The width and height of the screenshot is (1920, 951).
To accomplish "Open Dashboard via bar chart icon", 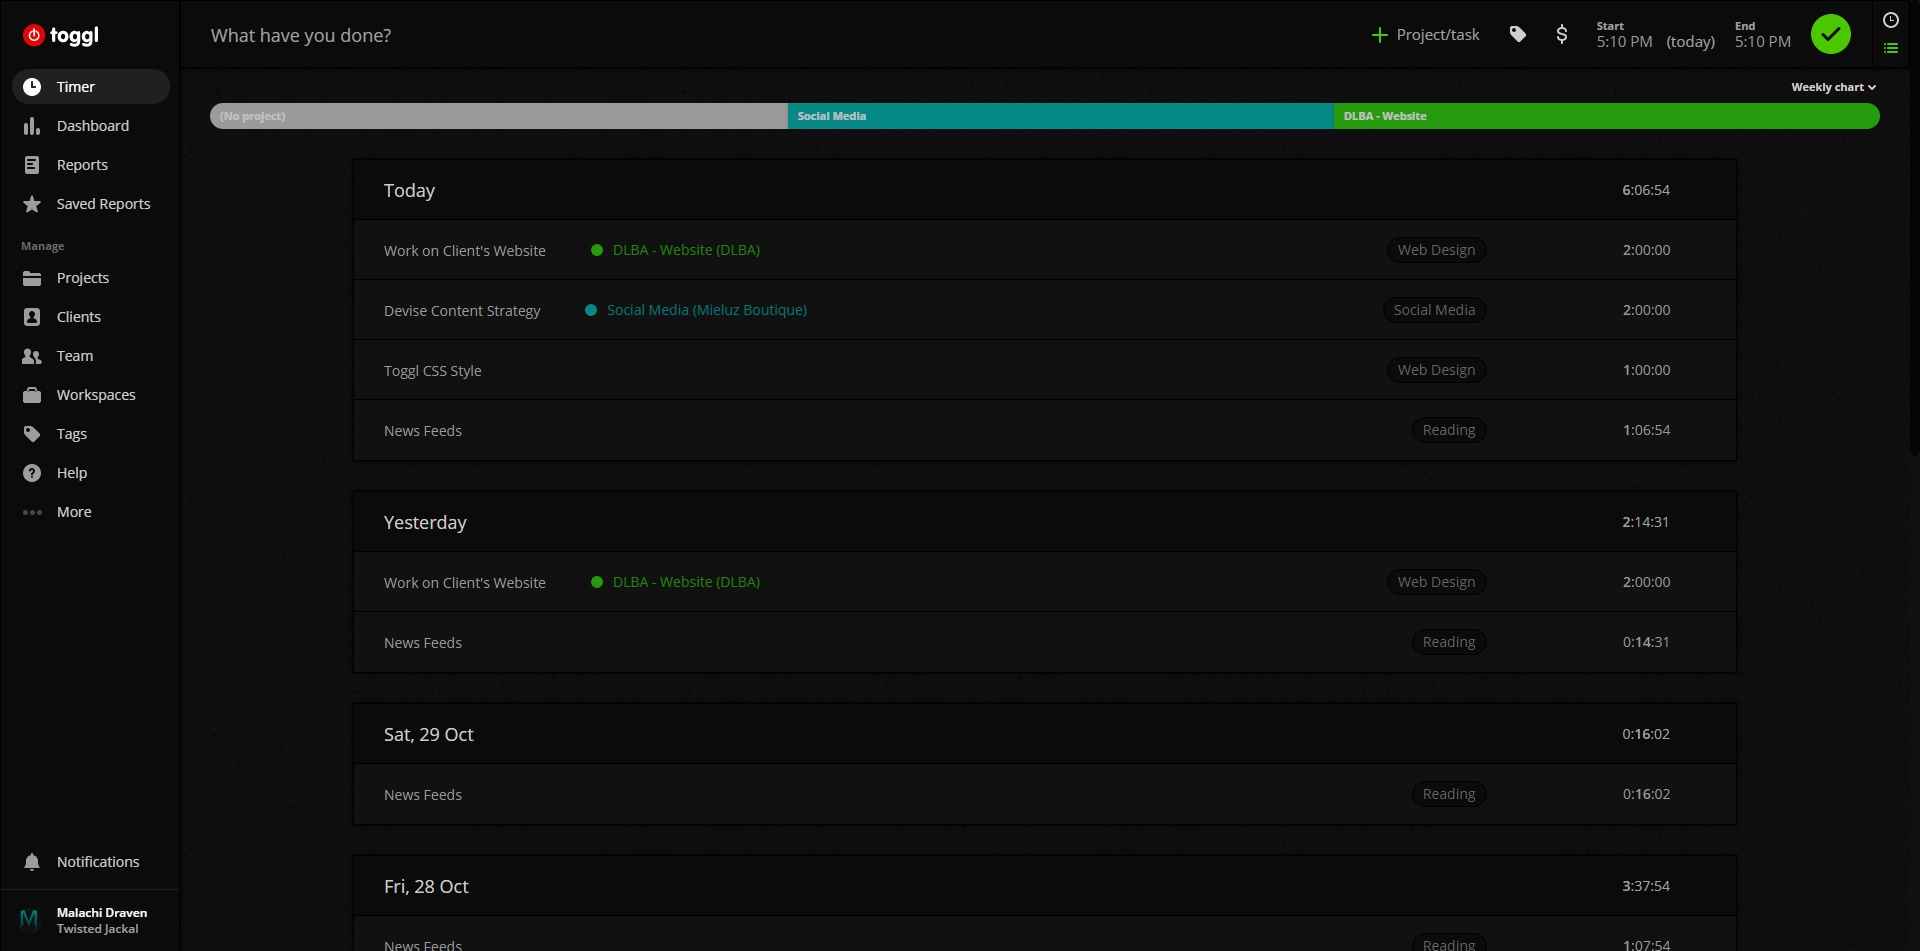I will [x=32, y=126].
